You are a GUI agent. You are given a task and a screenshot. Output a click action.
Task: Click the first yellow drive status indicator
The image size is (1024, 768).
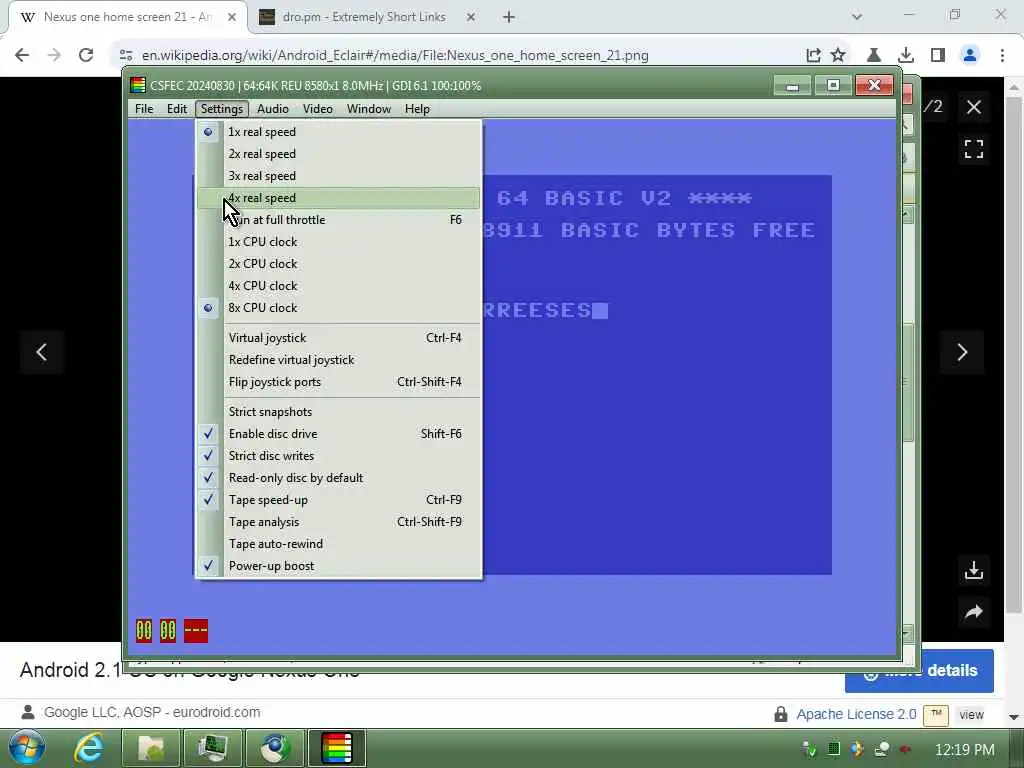pyautogui.click(x=144, y=631)
